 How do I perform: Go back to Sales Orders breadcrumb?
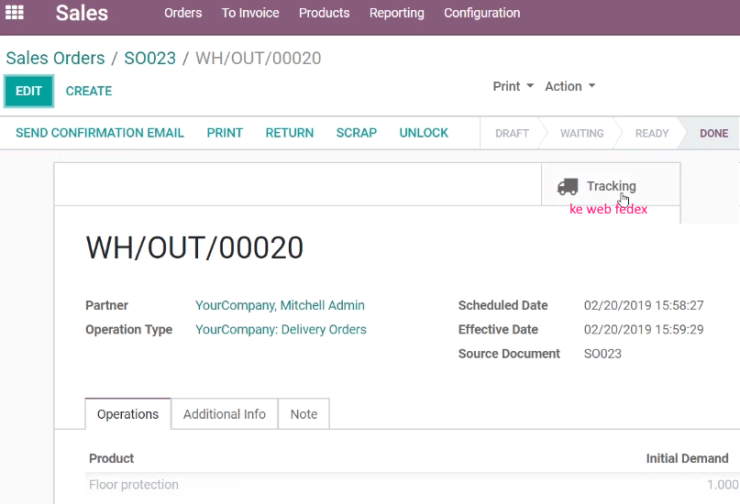pyautogui.click(x=55, y=58)
